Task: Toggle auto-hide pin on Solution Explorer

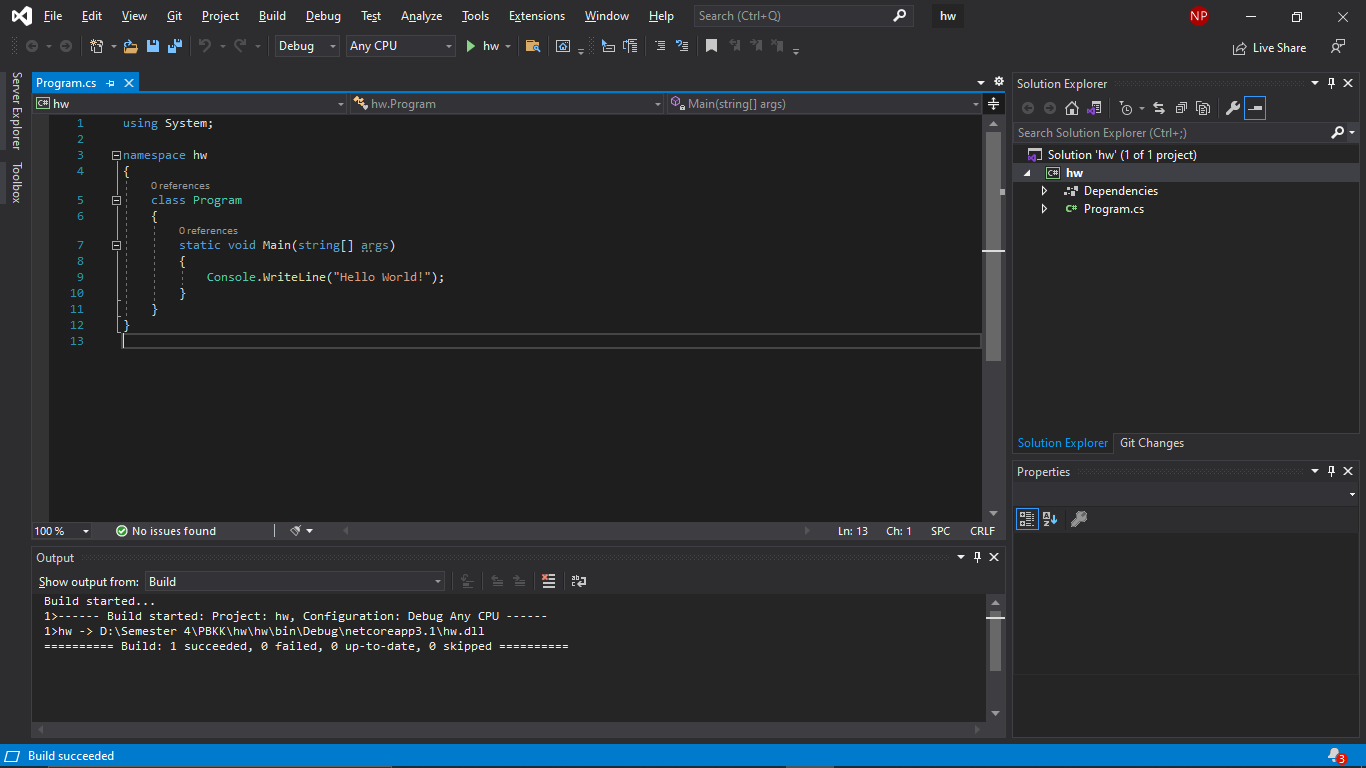Action: 1331,83
